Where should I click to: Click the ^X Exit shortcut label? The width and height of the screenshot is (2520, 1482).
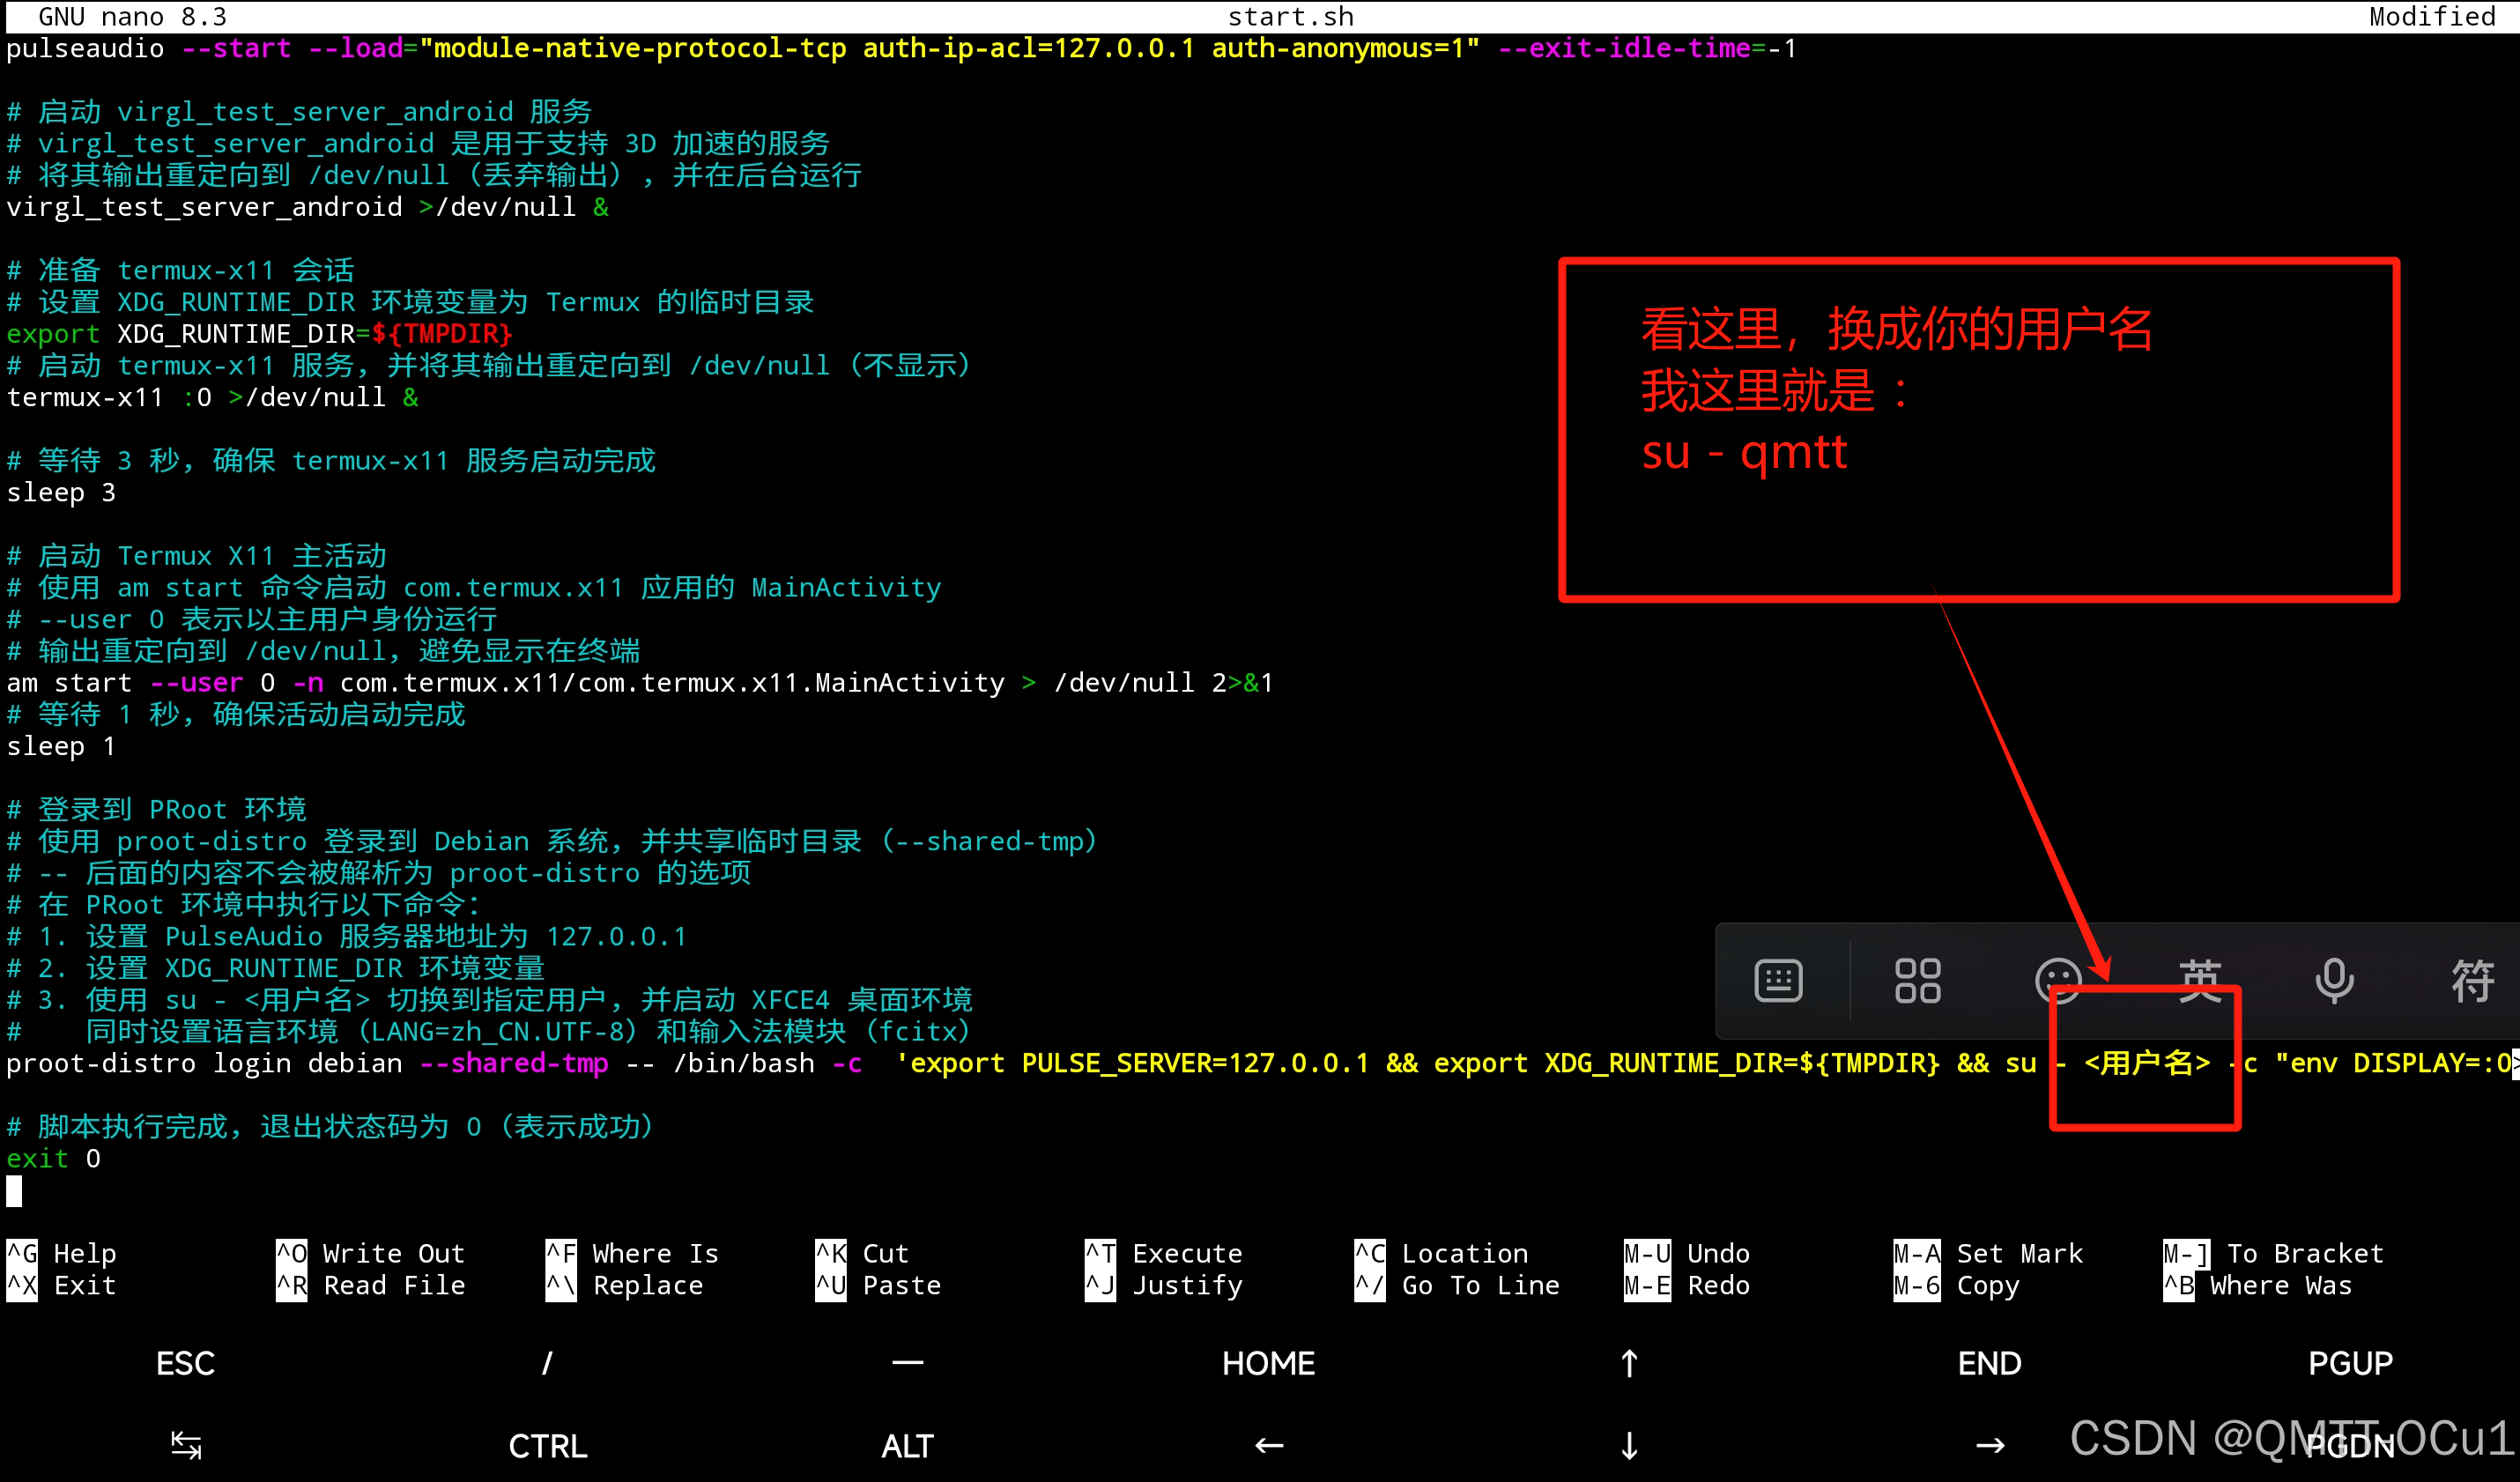click(x=62, y=1285)
